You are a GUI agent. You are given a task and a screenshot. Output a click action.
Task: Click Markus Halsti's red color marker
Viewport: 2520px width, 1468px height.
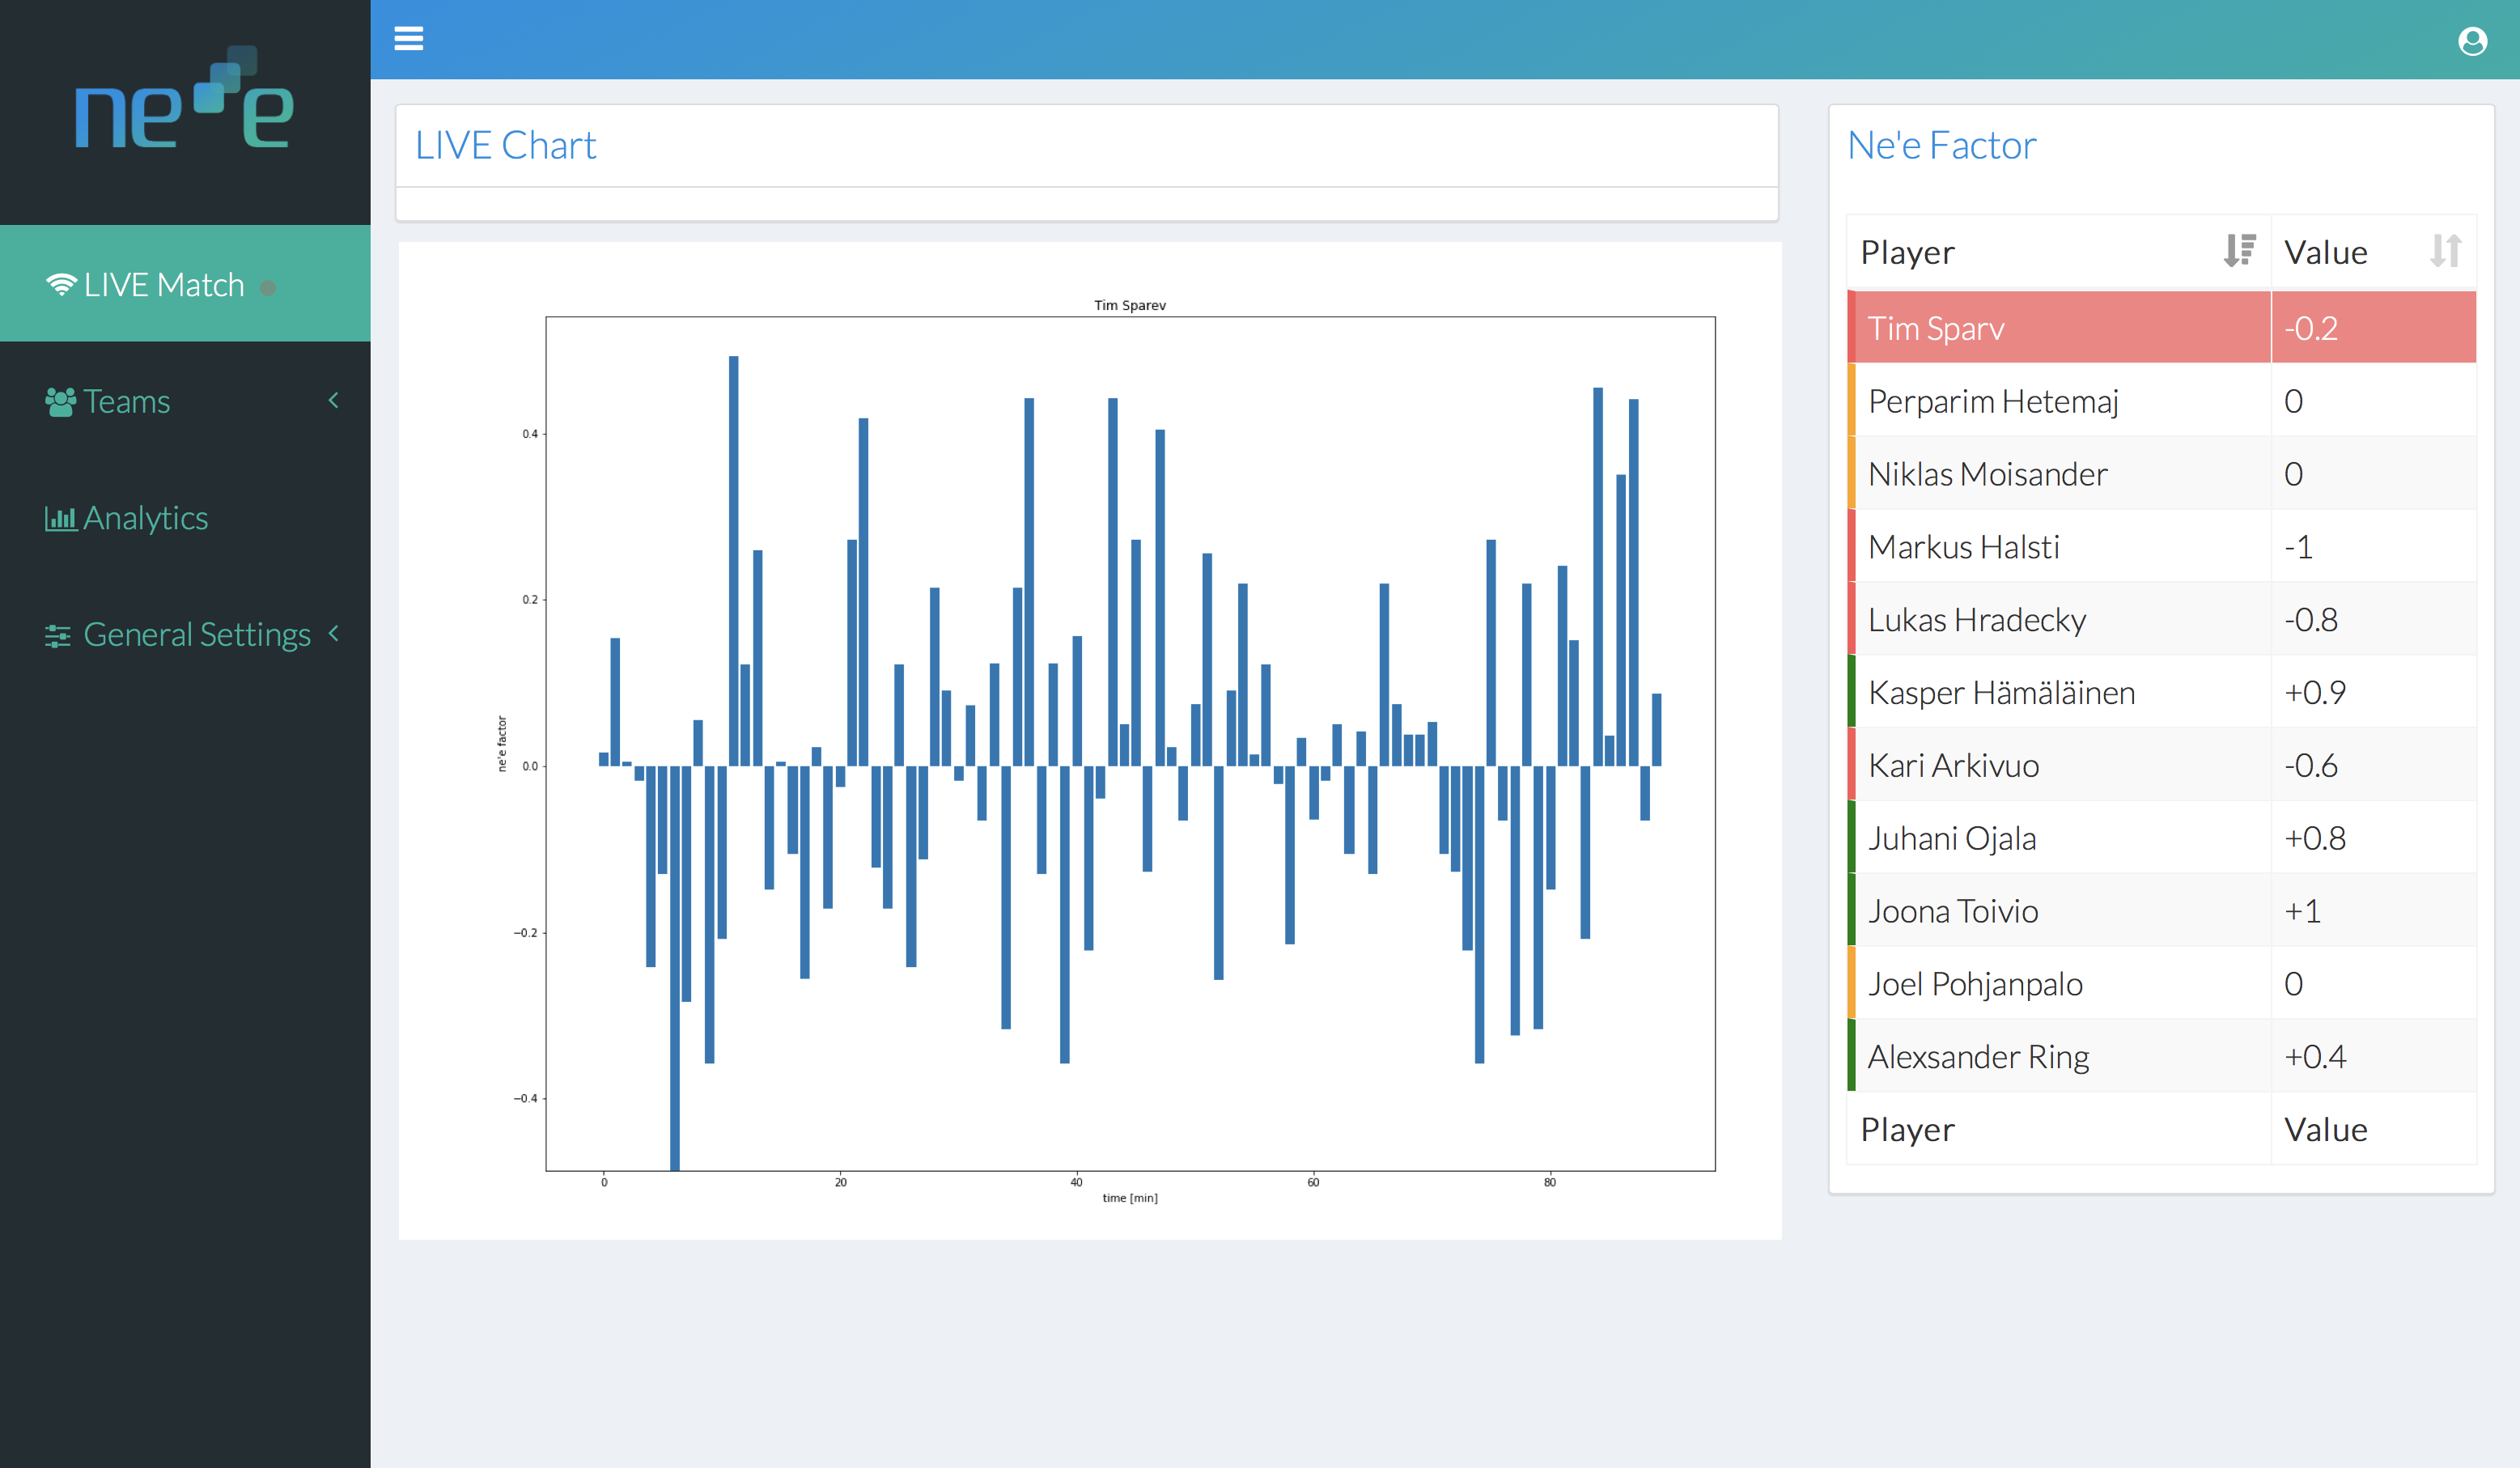(x=1851, y=546)
